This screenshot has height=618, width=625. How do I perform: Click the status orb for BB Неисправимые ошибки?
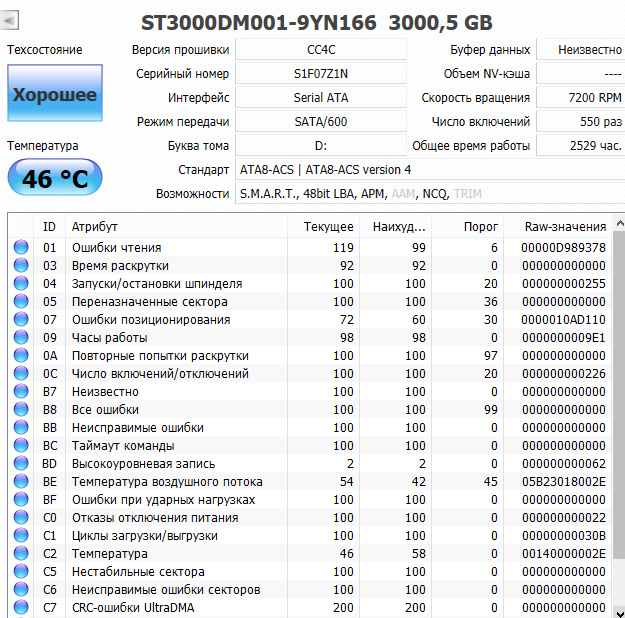click(21, 427)
